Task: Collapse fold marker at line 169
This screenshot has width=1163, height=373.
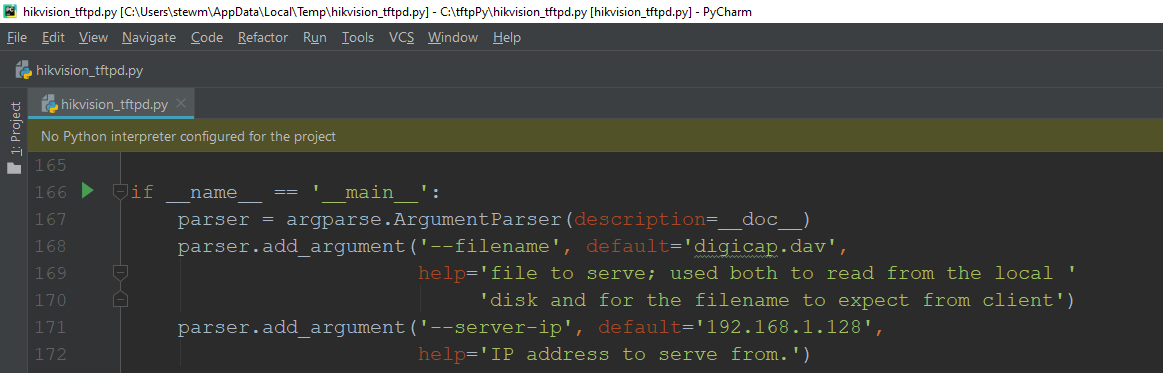Action: pyautogui.click(x=120, y=273)
